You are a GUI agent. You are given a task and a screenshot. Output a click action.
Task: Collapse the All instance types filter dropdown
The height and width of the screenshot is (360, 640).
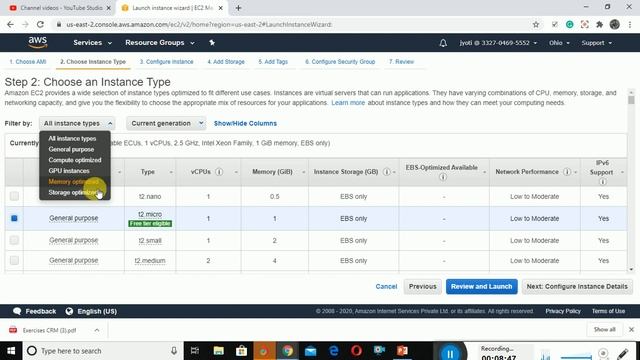(77, 123)
